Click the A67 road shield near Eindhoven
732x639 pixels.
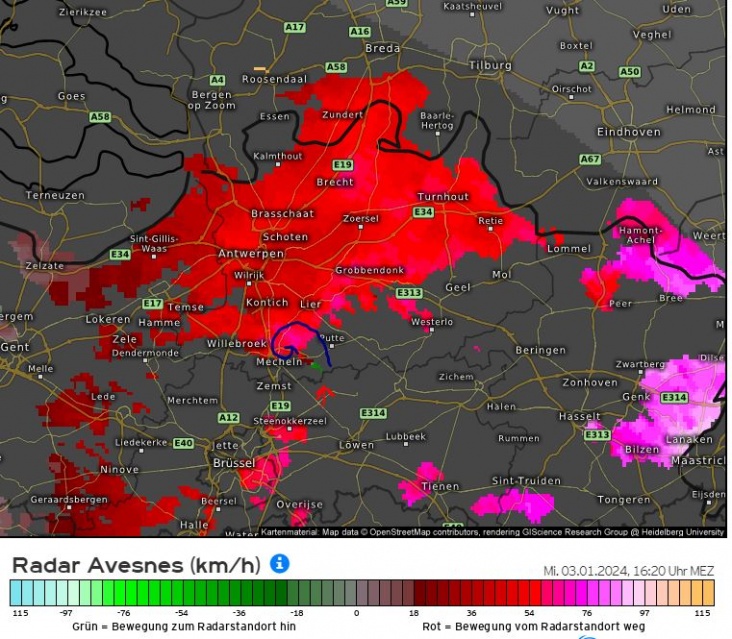click(x=590, y=159)
